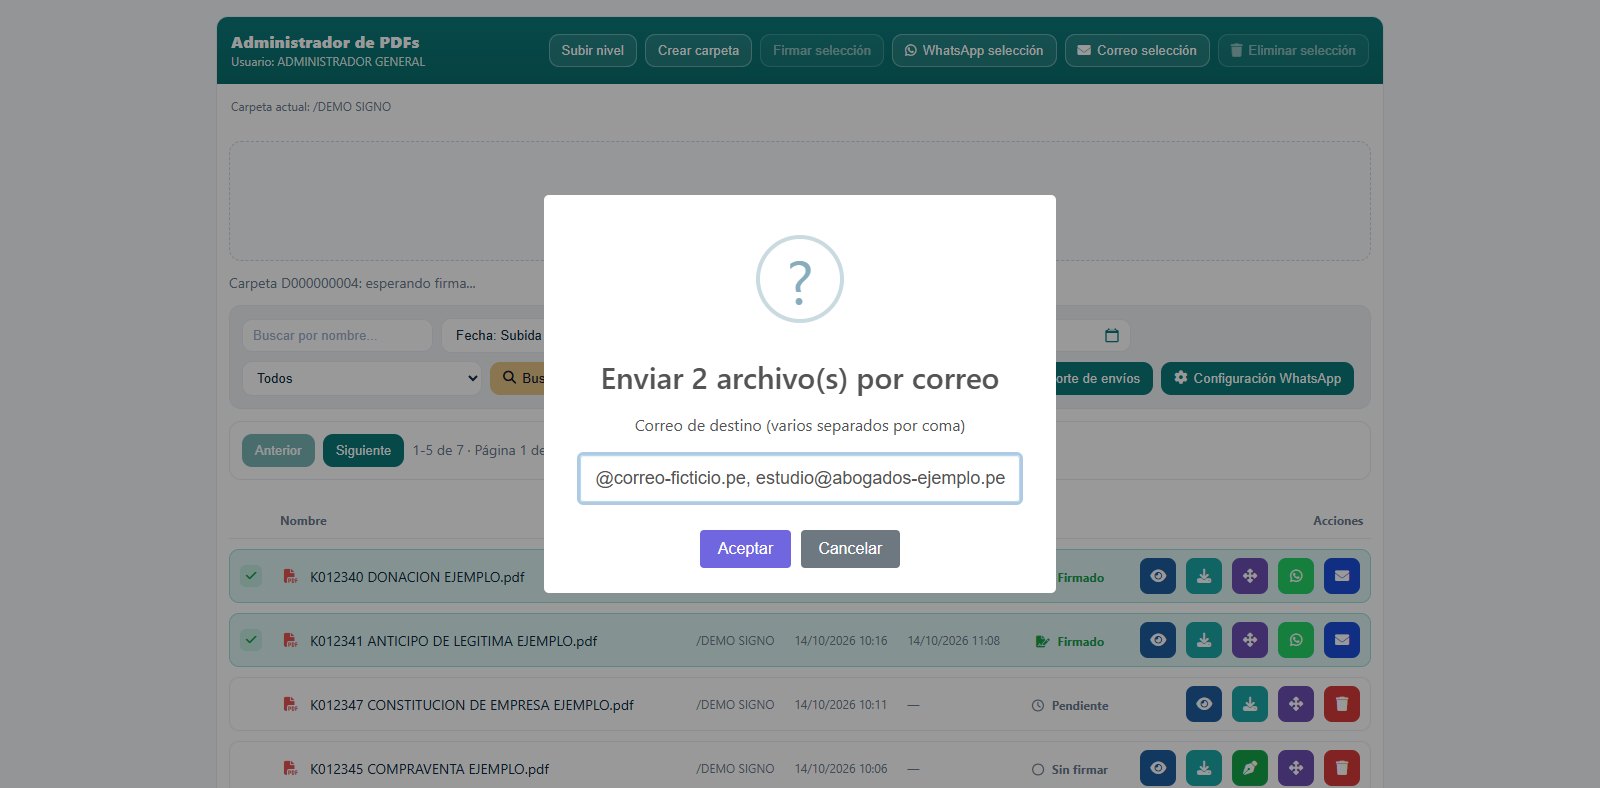Open the Fecha: Subida dropdown

point(494,335)
